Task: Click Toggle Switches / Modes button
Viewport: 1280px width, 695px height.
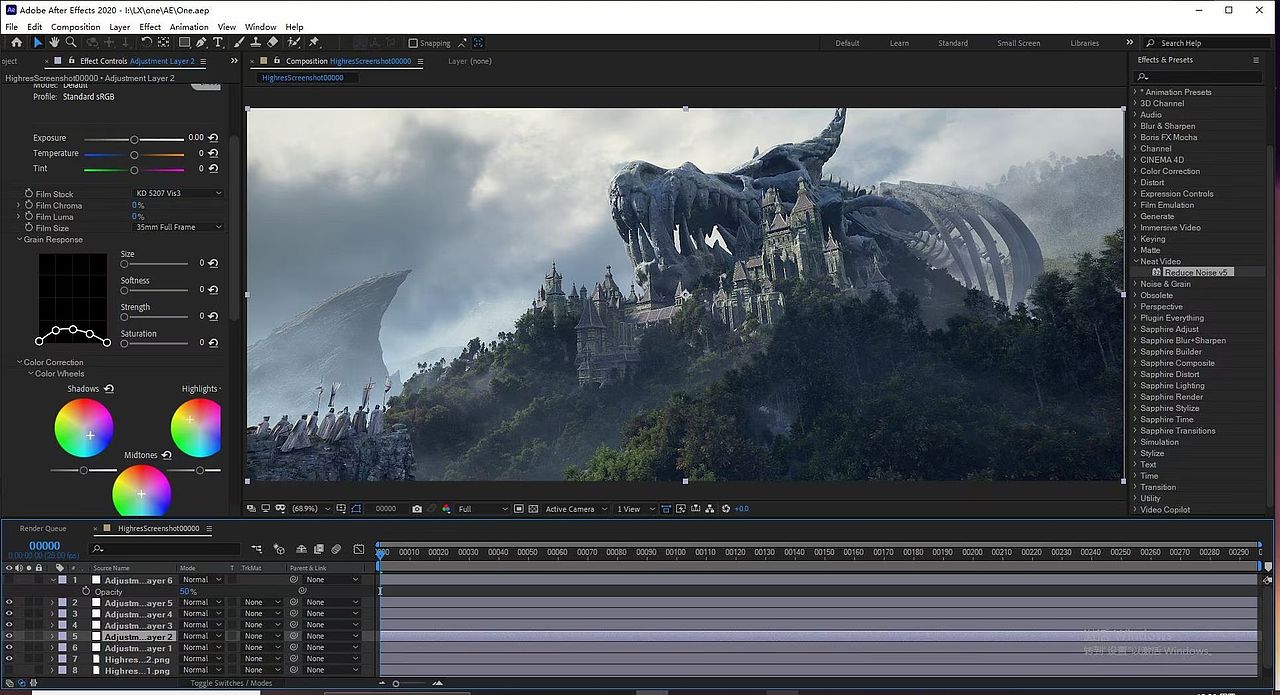Action: pos(231,683)
